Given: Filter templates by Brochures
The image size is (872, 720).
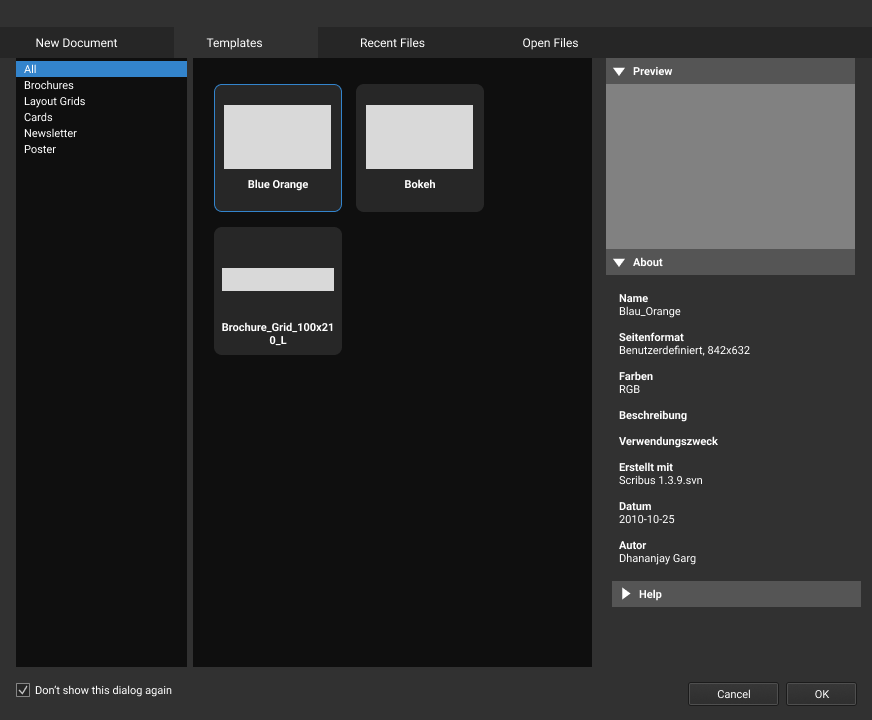Looking at the screenshot, I should tap(49, 86).
